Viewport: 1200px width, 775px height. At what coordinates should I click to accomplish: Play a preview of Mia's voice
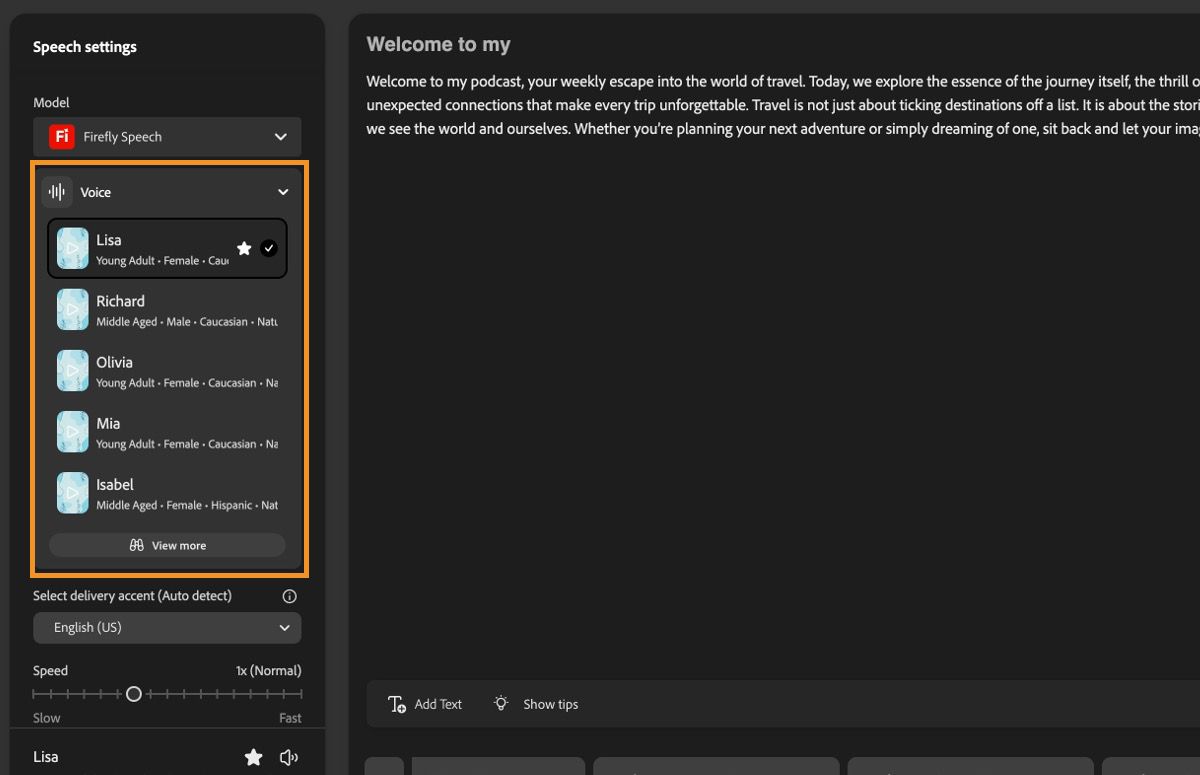(x=71, y=431)
